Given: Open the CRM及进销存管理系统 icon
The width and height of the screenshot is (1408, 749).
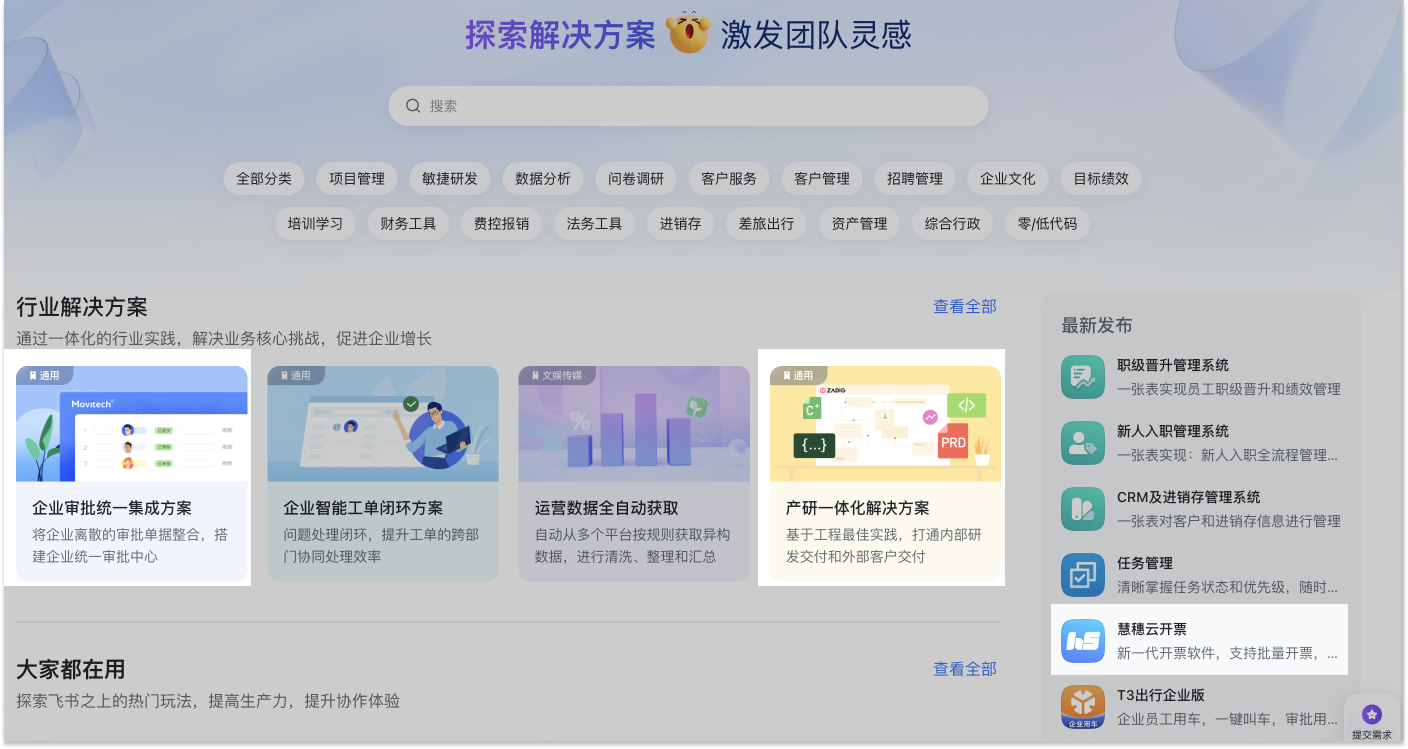Looking at the screenshot, I should click(1083, 509).
